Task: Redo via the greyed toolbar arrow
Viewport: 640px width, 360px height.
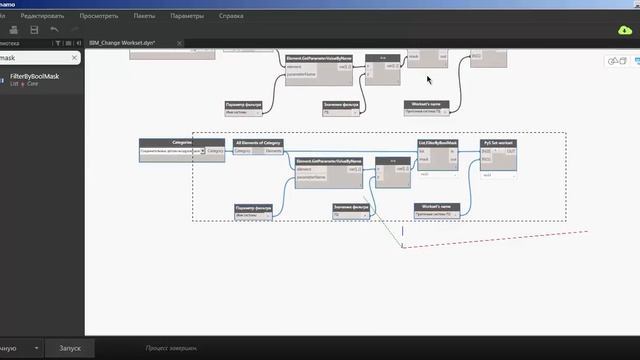Action: point(75,29)
